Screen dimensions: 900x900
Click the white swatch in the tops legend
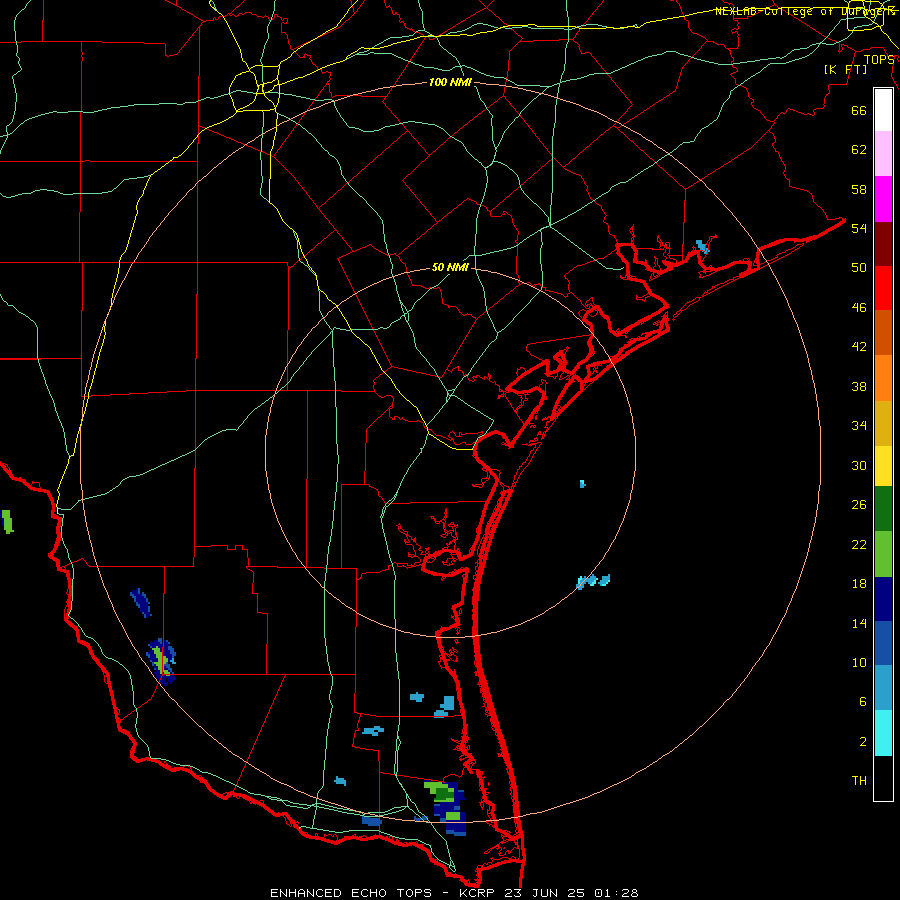(883, 110)
